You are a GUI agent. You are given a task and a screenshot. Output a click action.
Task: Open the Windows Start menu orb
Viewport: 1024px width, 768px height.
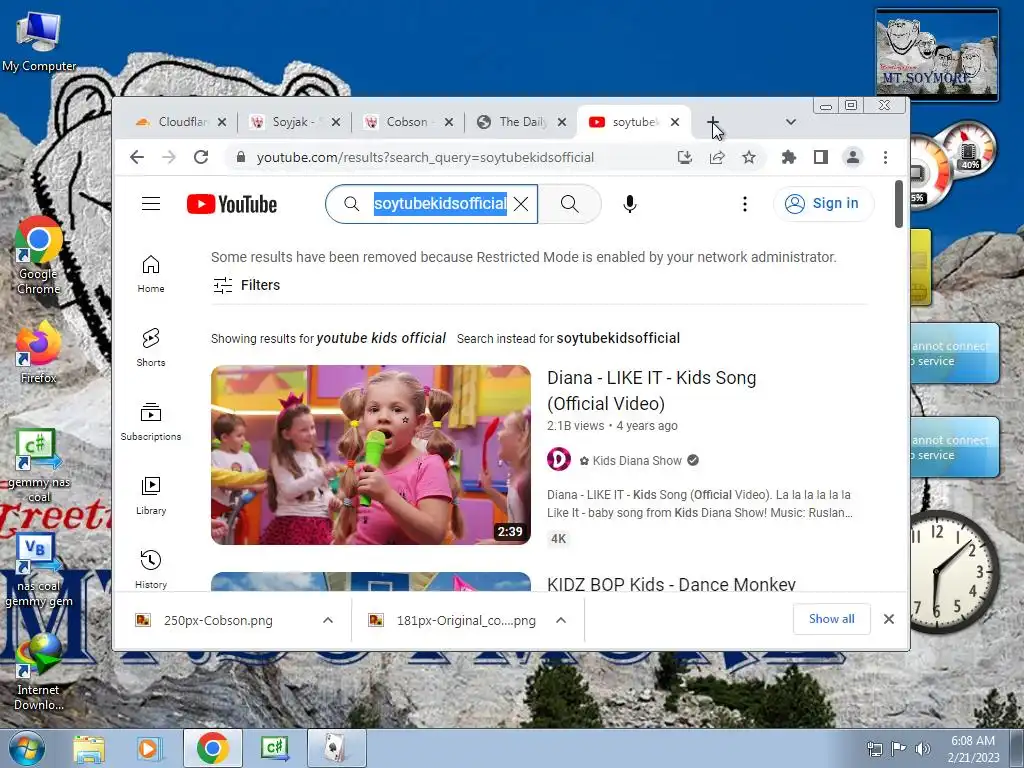coord(26,748)
